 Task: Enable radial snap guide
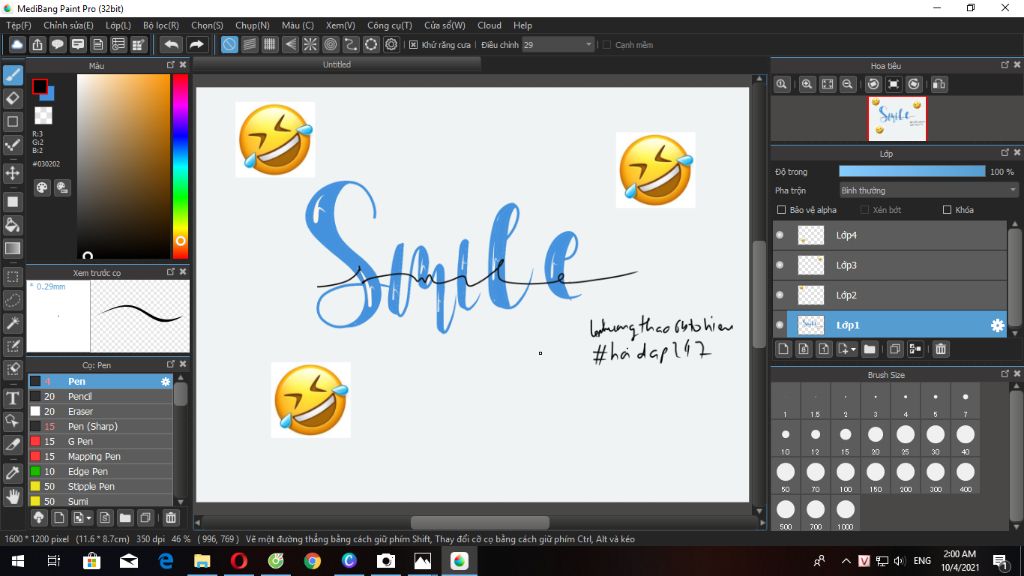pos(310,44)
